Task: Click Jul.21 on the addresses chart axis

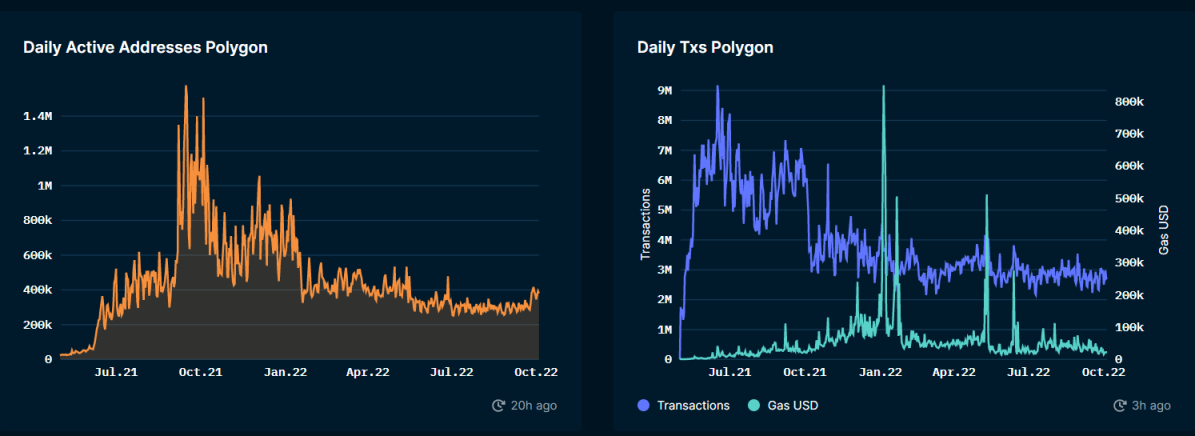Action: tap(116, 372)
